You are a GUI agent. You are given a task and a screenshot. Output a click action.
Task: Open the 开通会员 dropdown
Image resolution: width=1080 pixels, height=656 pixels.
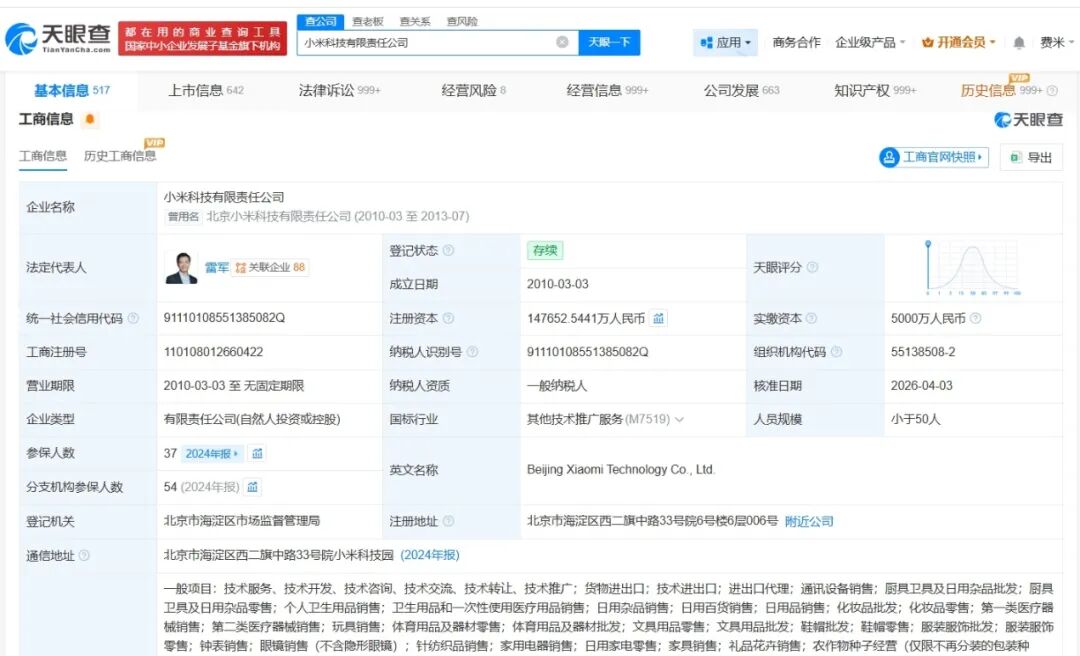pos(959,43)
